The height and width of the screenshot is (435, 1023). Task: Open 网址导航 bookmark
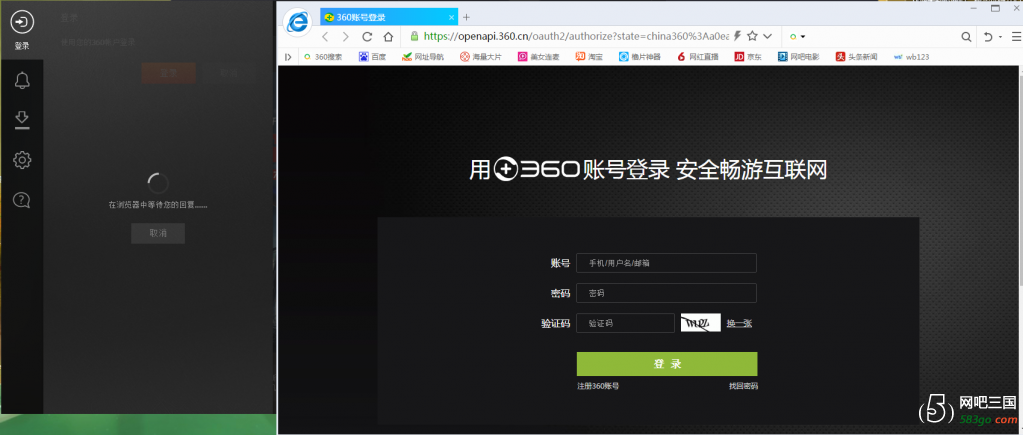tap(423, 57)
